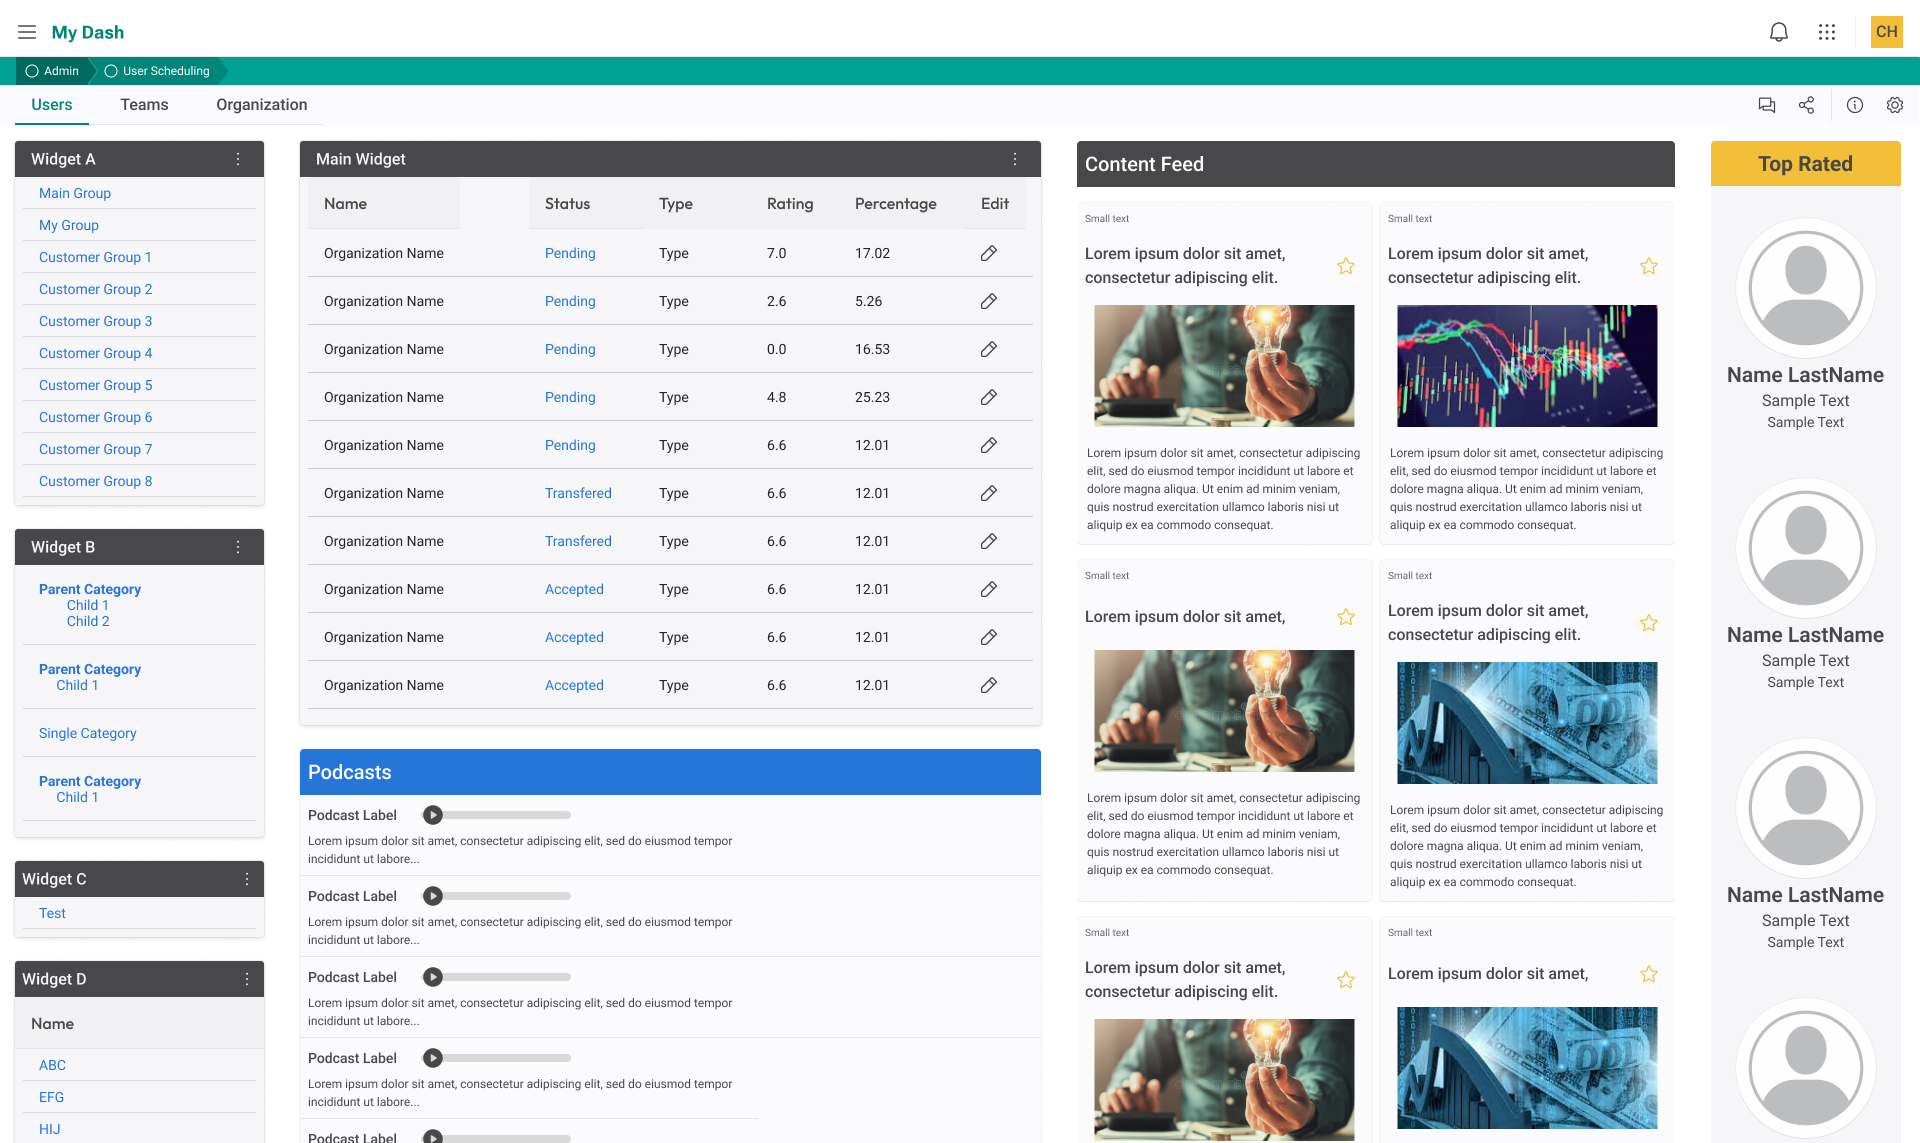Open the apps grid launcher
Image resolution: width=1920 pixels, height=1143 pixels.
click(x=1826, y=32)
